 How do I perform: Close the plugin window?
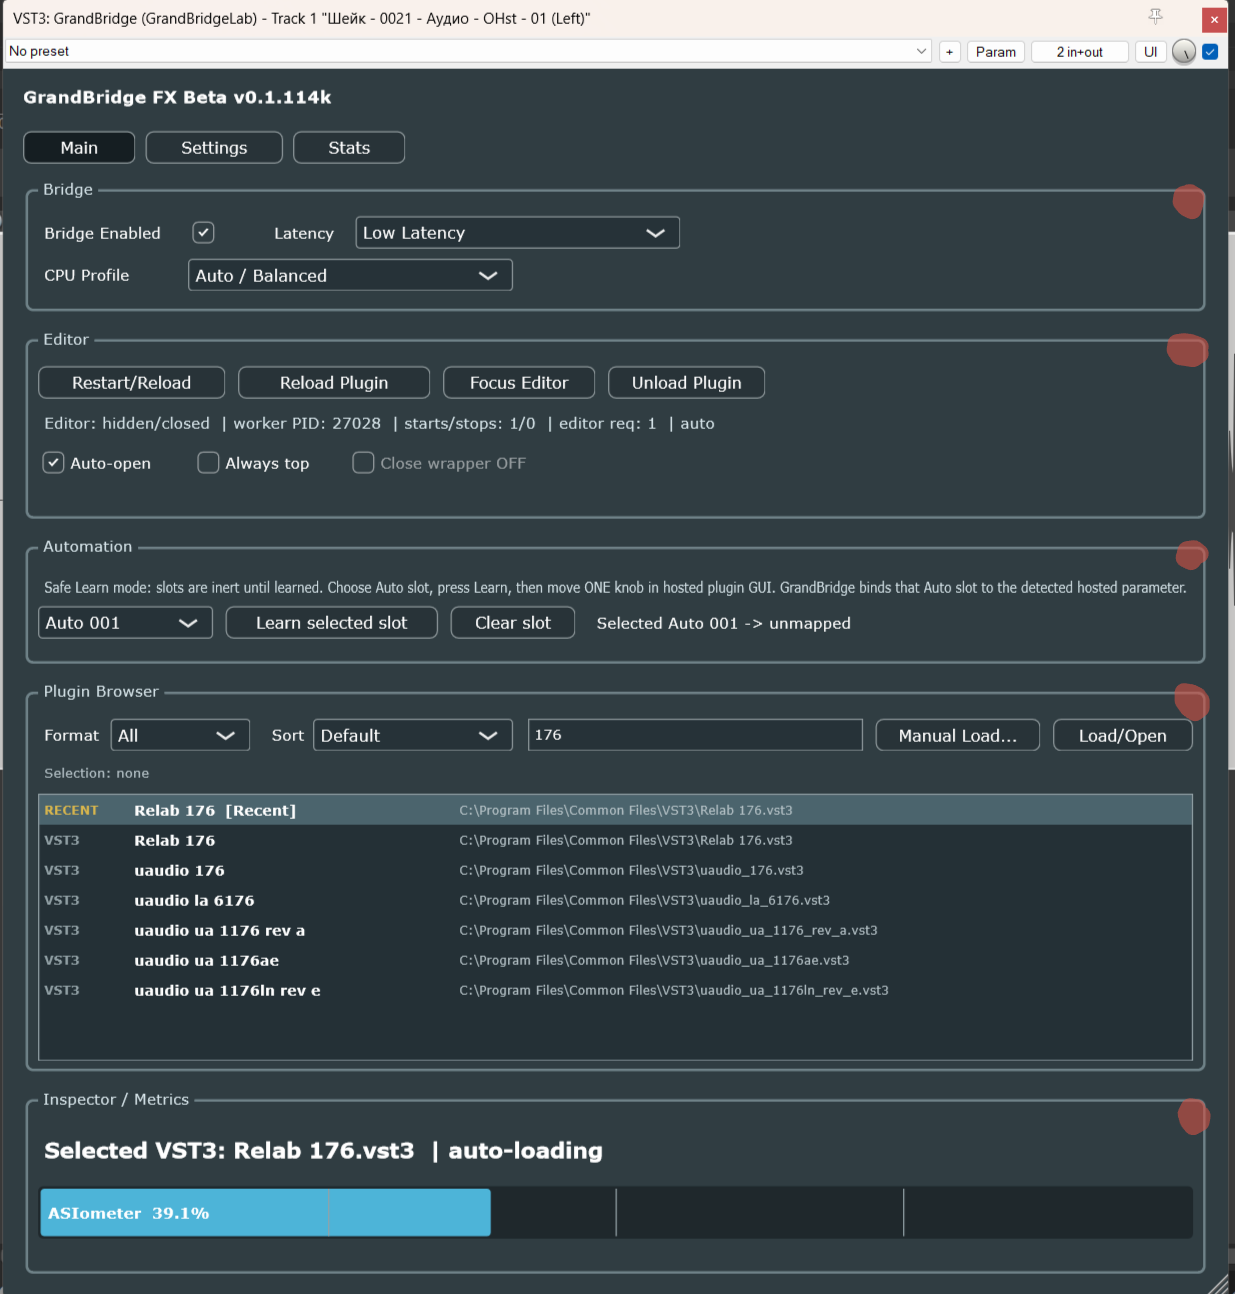click(x=1214, y=19)
